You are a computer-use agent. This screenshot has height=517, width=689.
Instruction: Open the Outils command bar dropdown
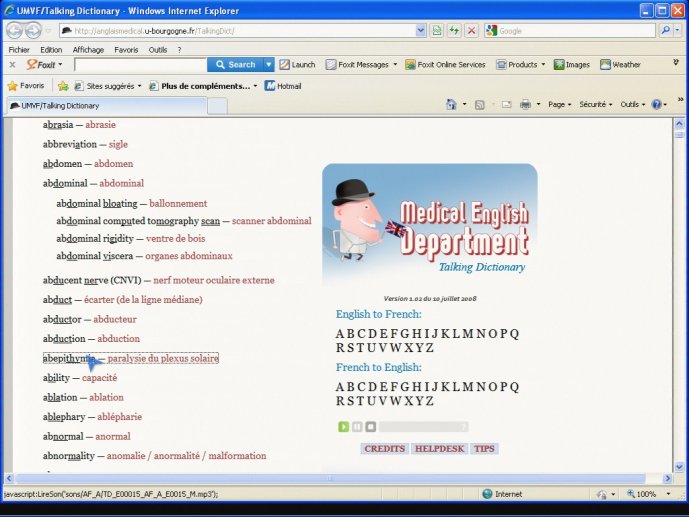(x=633, y=105)
